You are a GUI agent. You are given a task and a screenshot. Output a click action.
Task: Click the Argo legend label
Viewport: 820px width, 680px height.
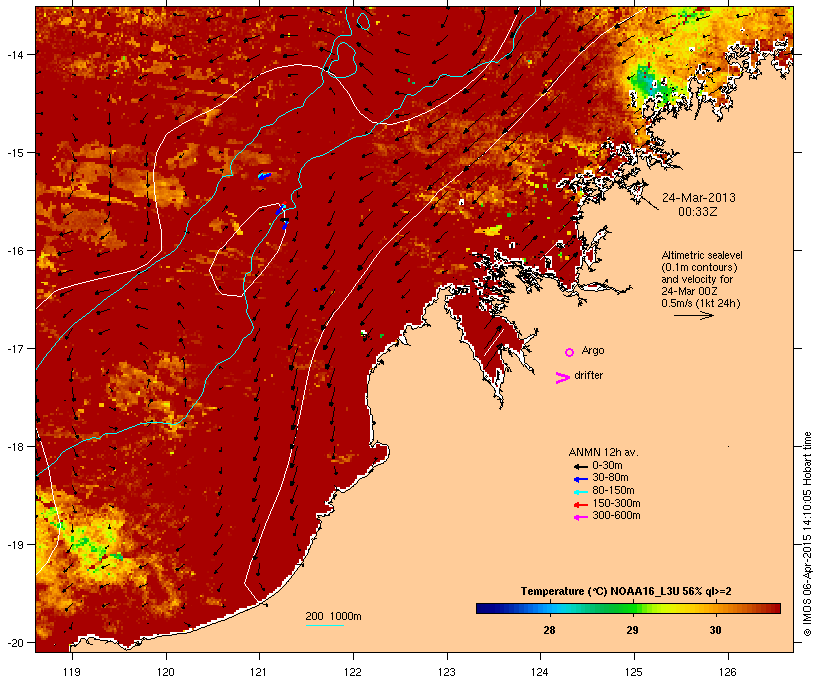593,350
